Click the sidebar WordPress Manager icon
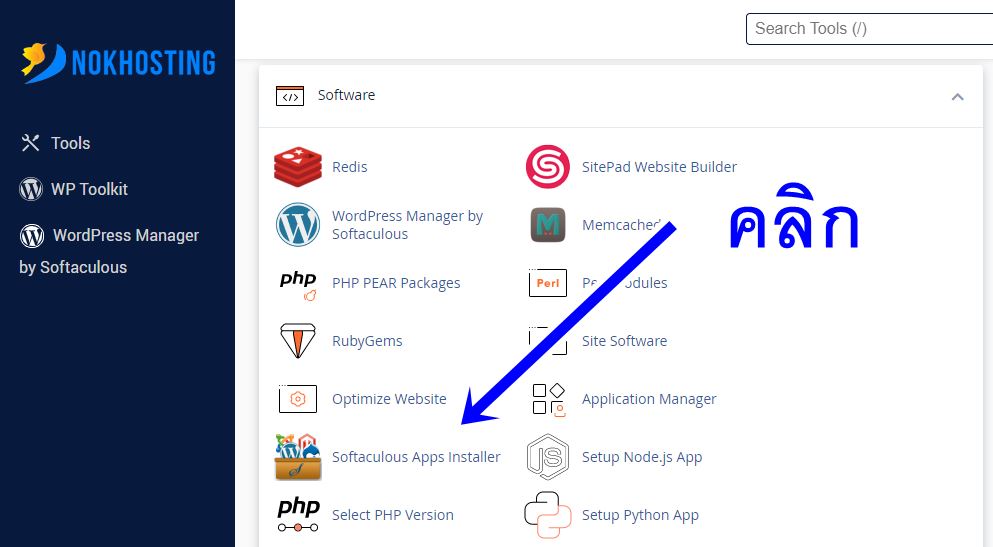This screenshot has width=993, height=547. pos(32,236)
